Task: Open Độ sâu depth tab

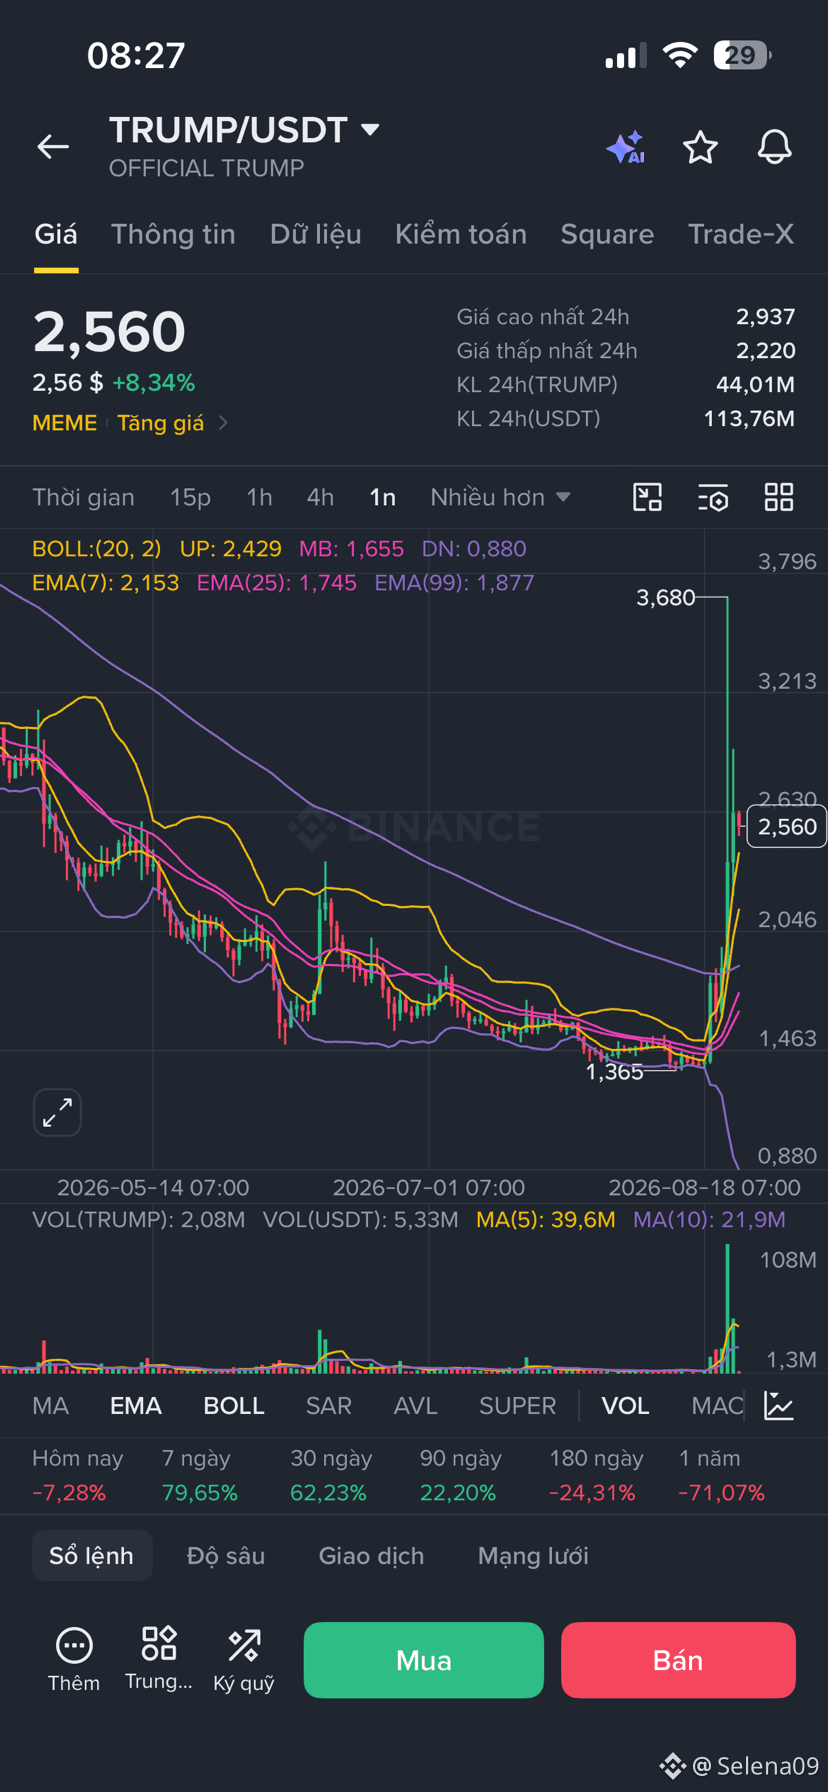Action: point(226,1555)
